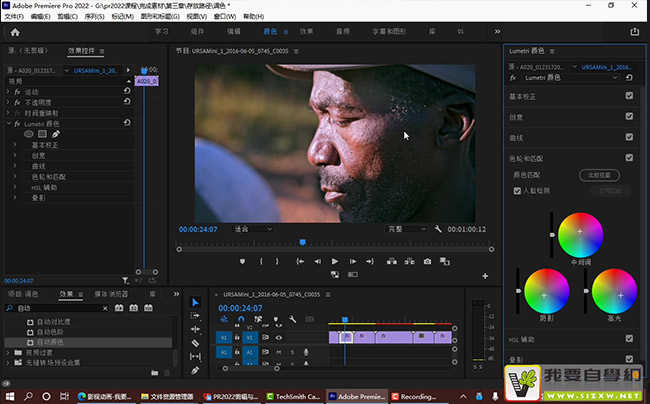Click the Lift button

392,261
